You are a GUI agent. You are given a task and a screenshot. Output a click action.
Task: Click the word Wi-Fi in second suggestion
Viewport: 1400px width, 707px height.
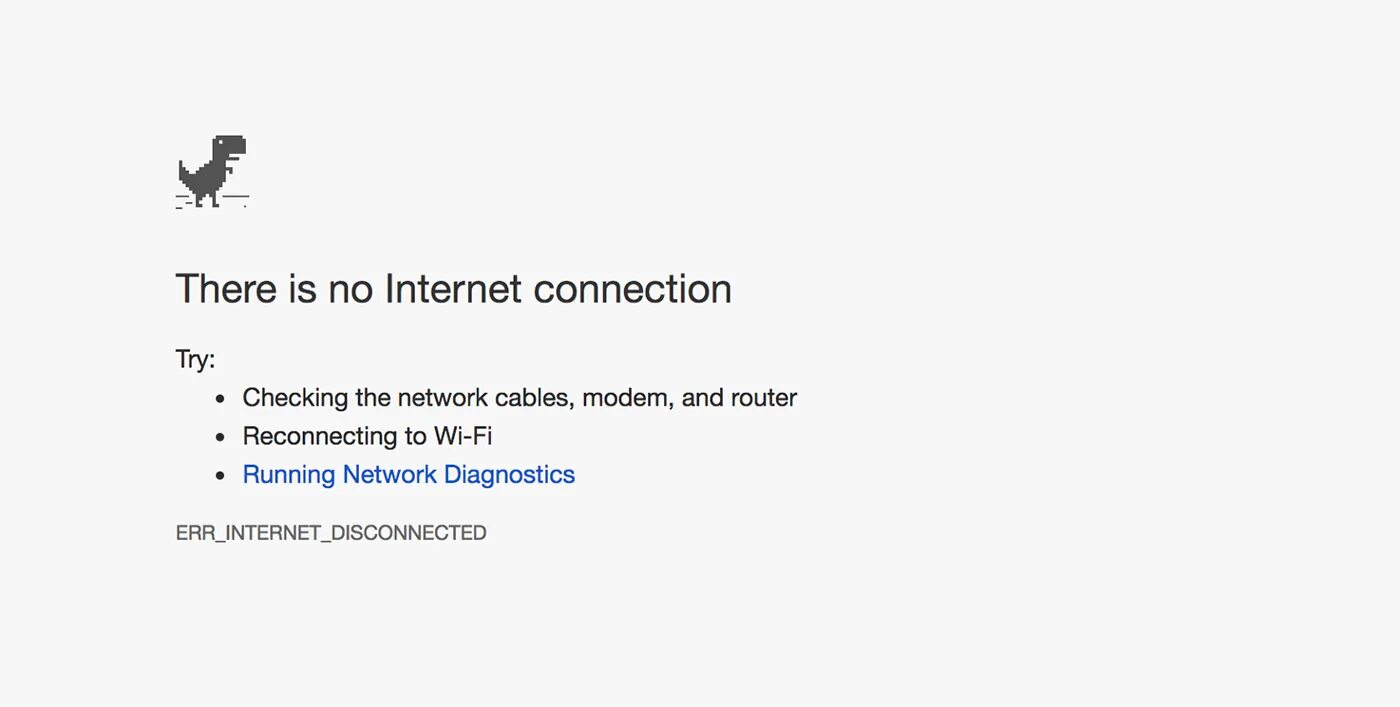click(463, 437)
